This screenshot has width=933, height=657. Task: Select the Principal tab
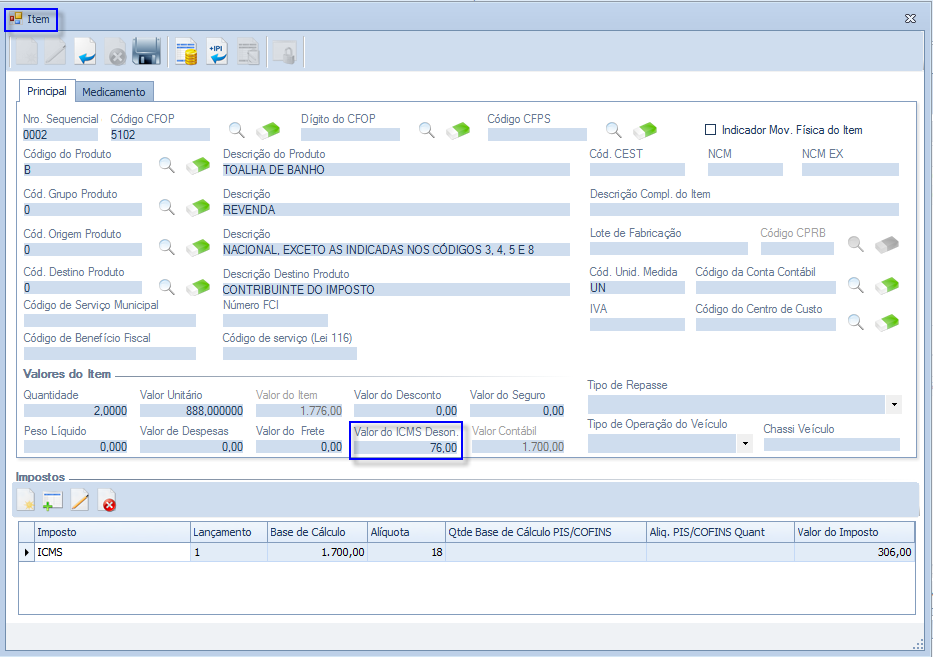coord(47,92)
